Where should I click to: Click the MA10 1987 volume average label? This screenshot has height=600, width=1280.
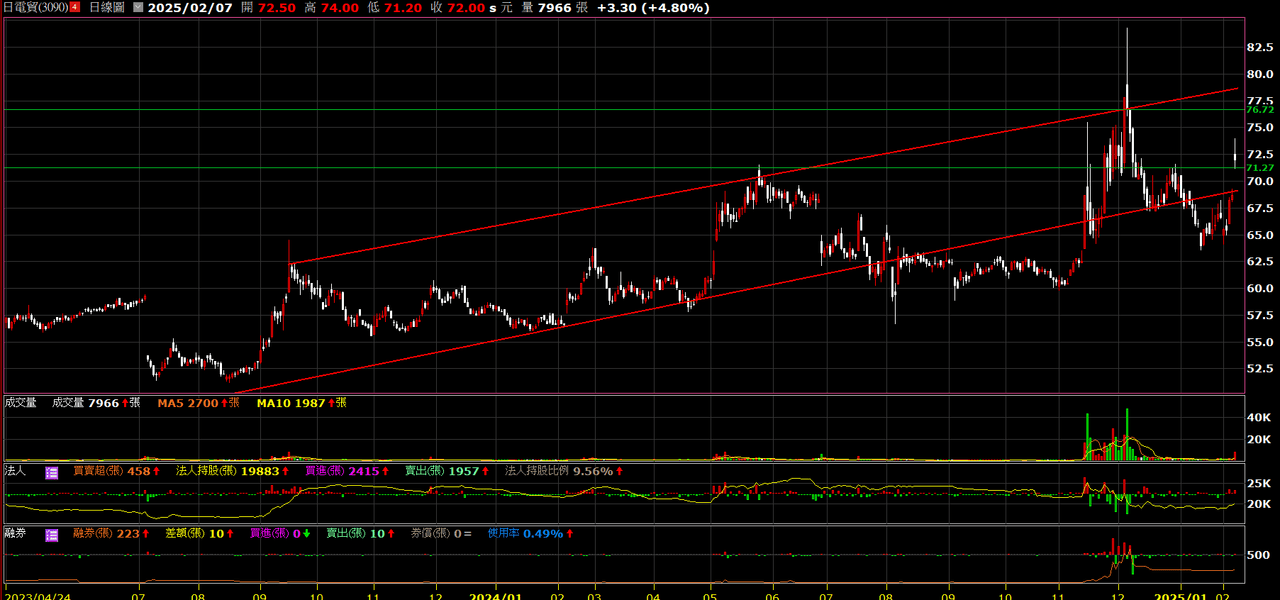tap(301, 403)
